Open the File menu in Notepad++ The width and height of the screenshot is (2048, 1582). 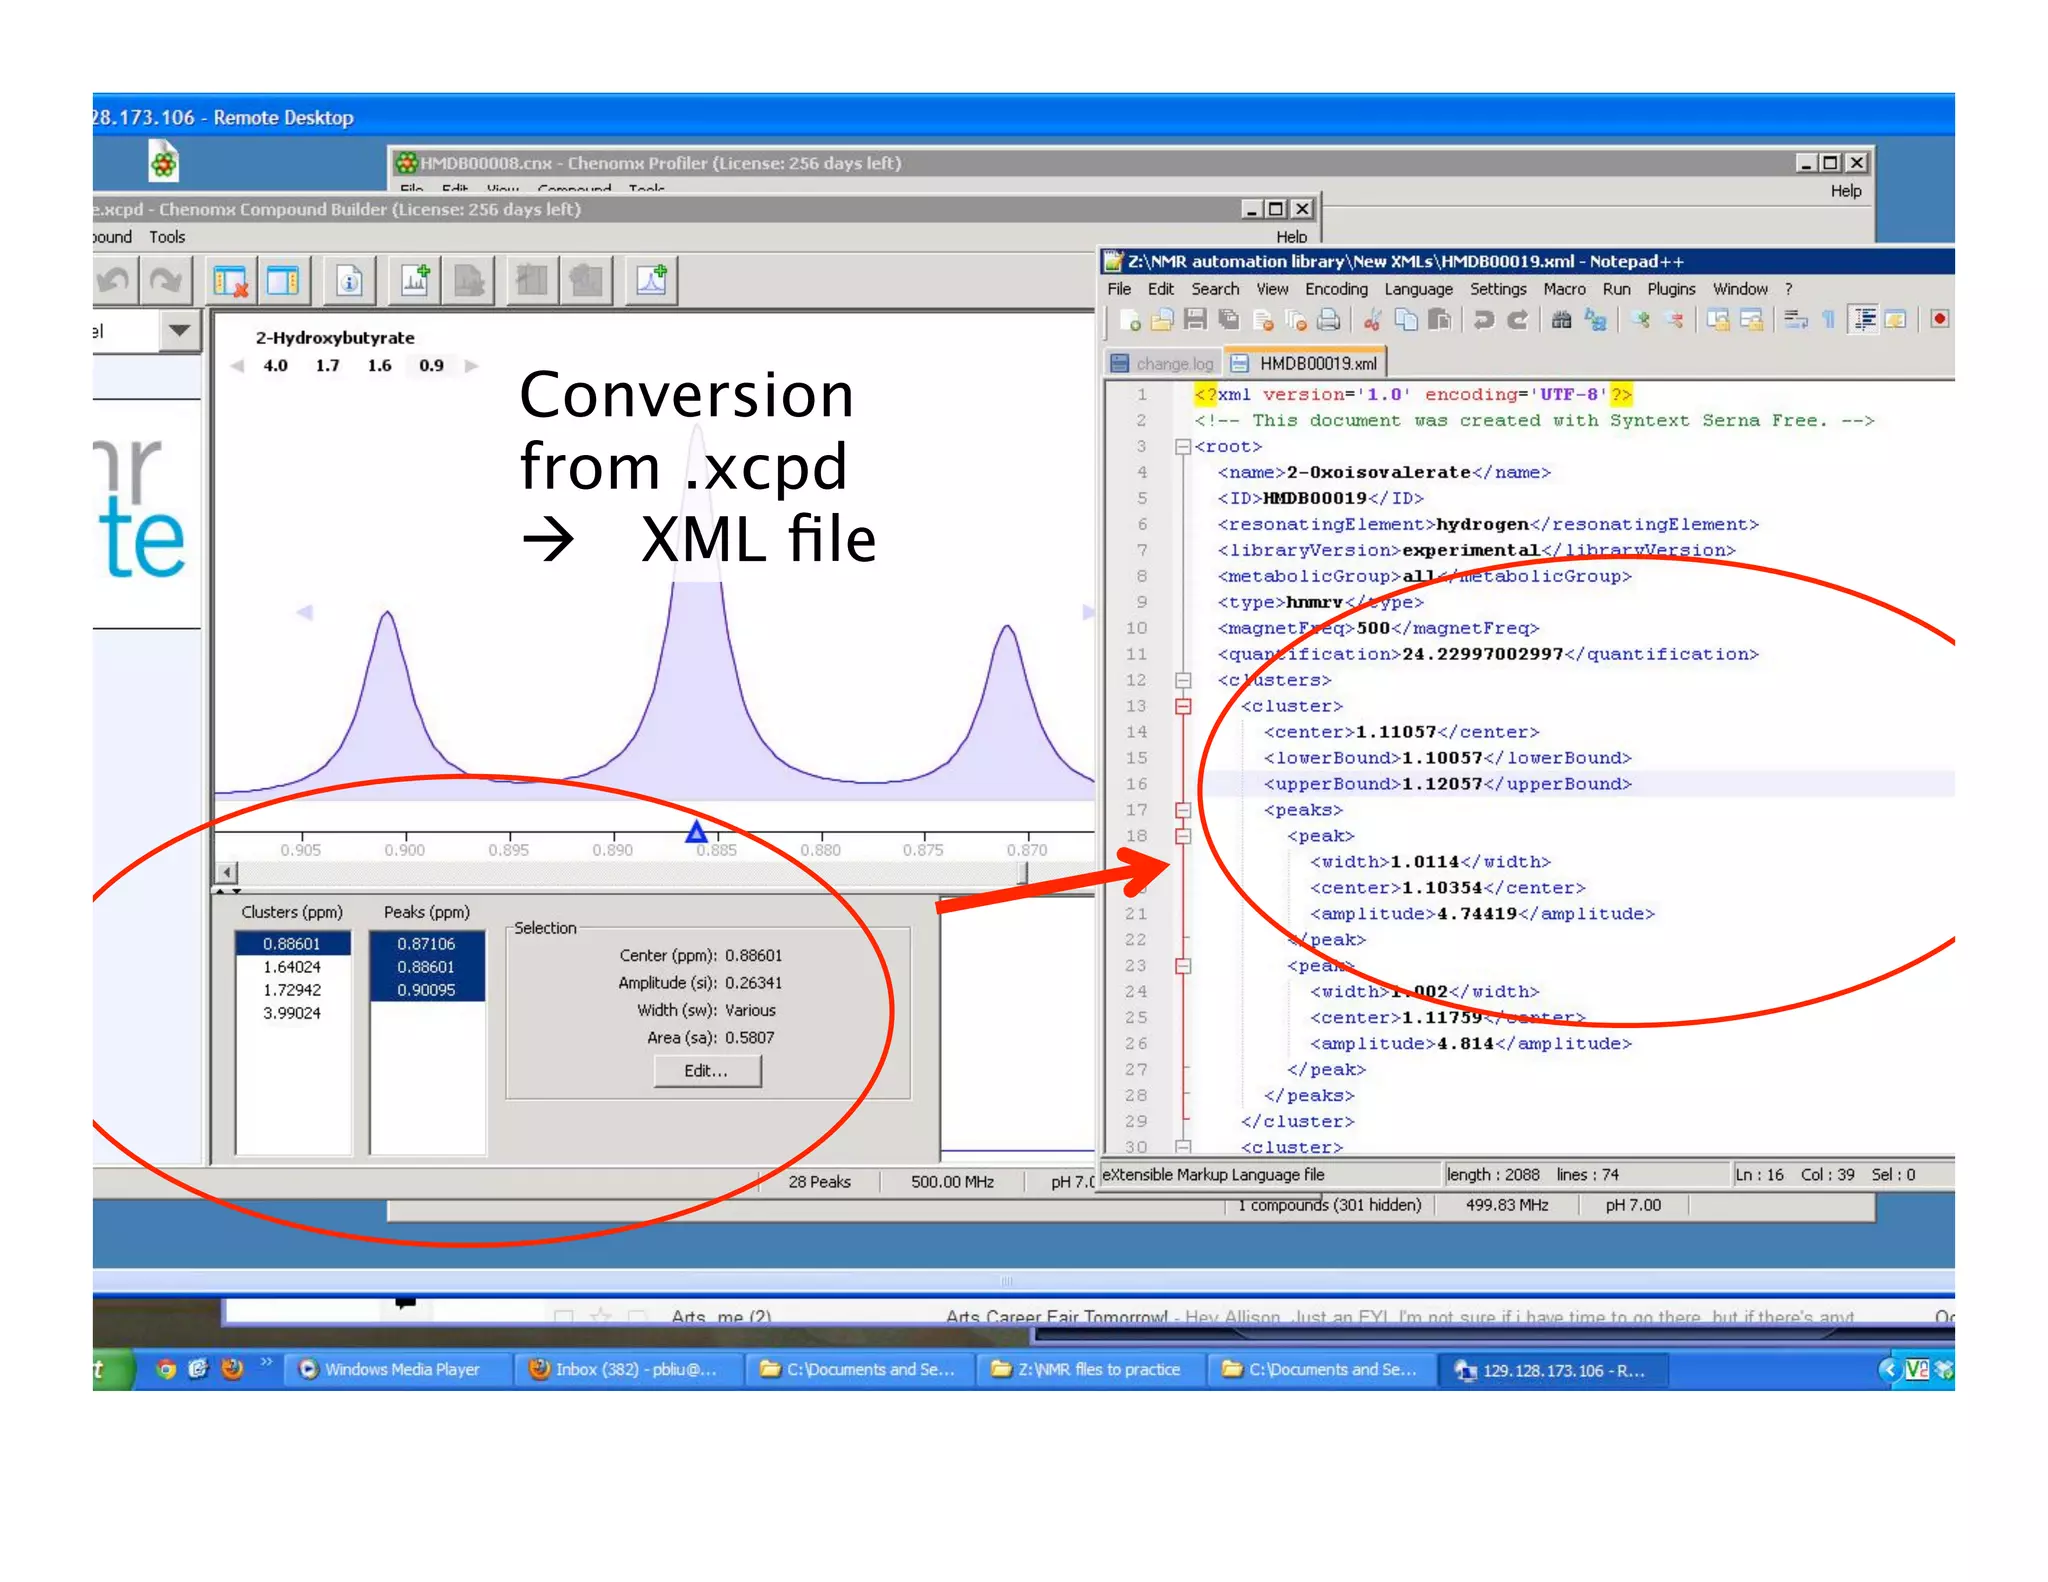tap(1119, 289)
